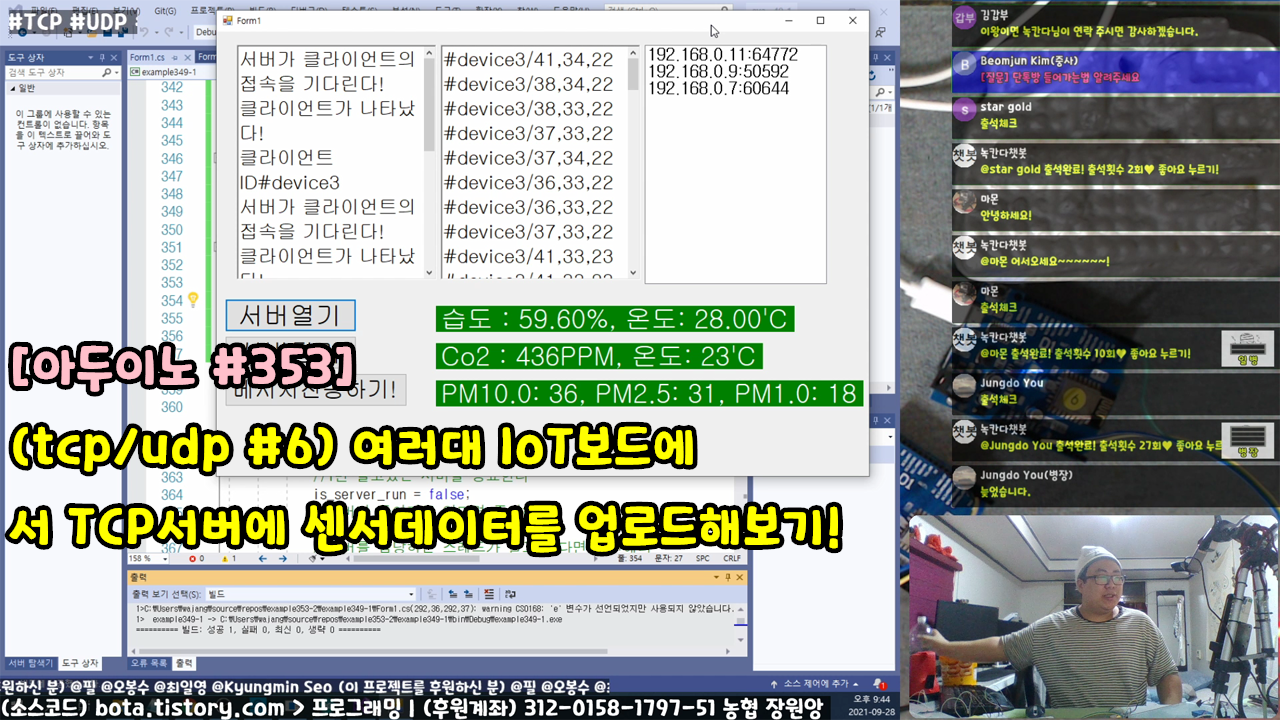This screenshot has width=1280, height=720.
Task: Maximize the Form1 window
Action: [820, 20]
